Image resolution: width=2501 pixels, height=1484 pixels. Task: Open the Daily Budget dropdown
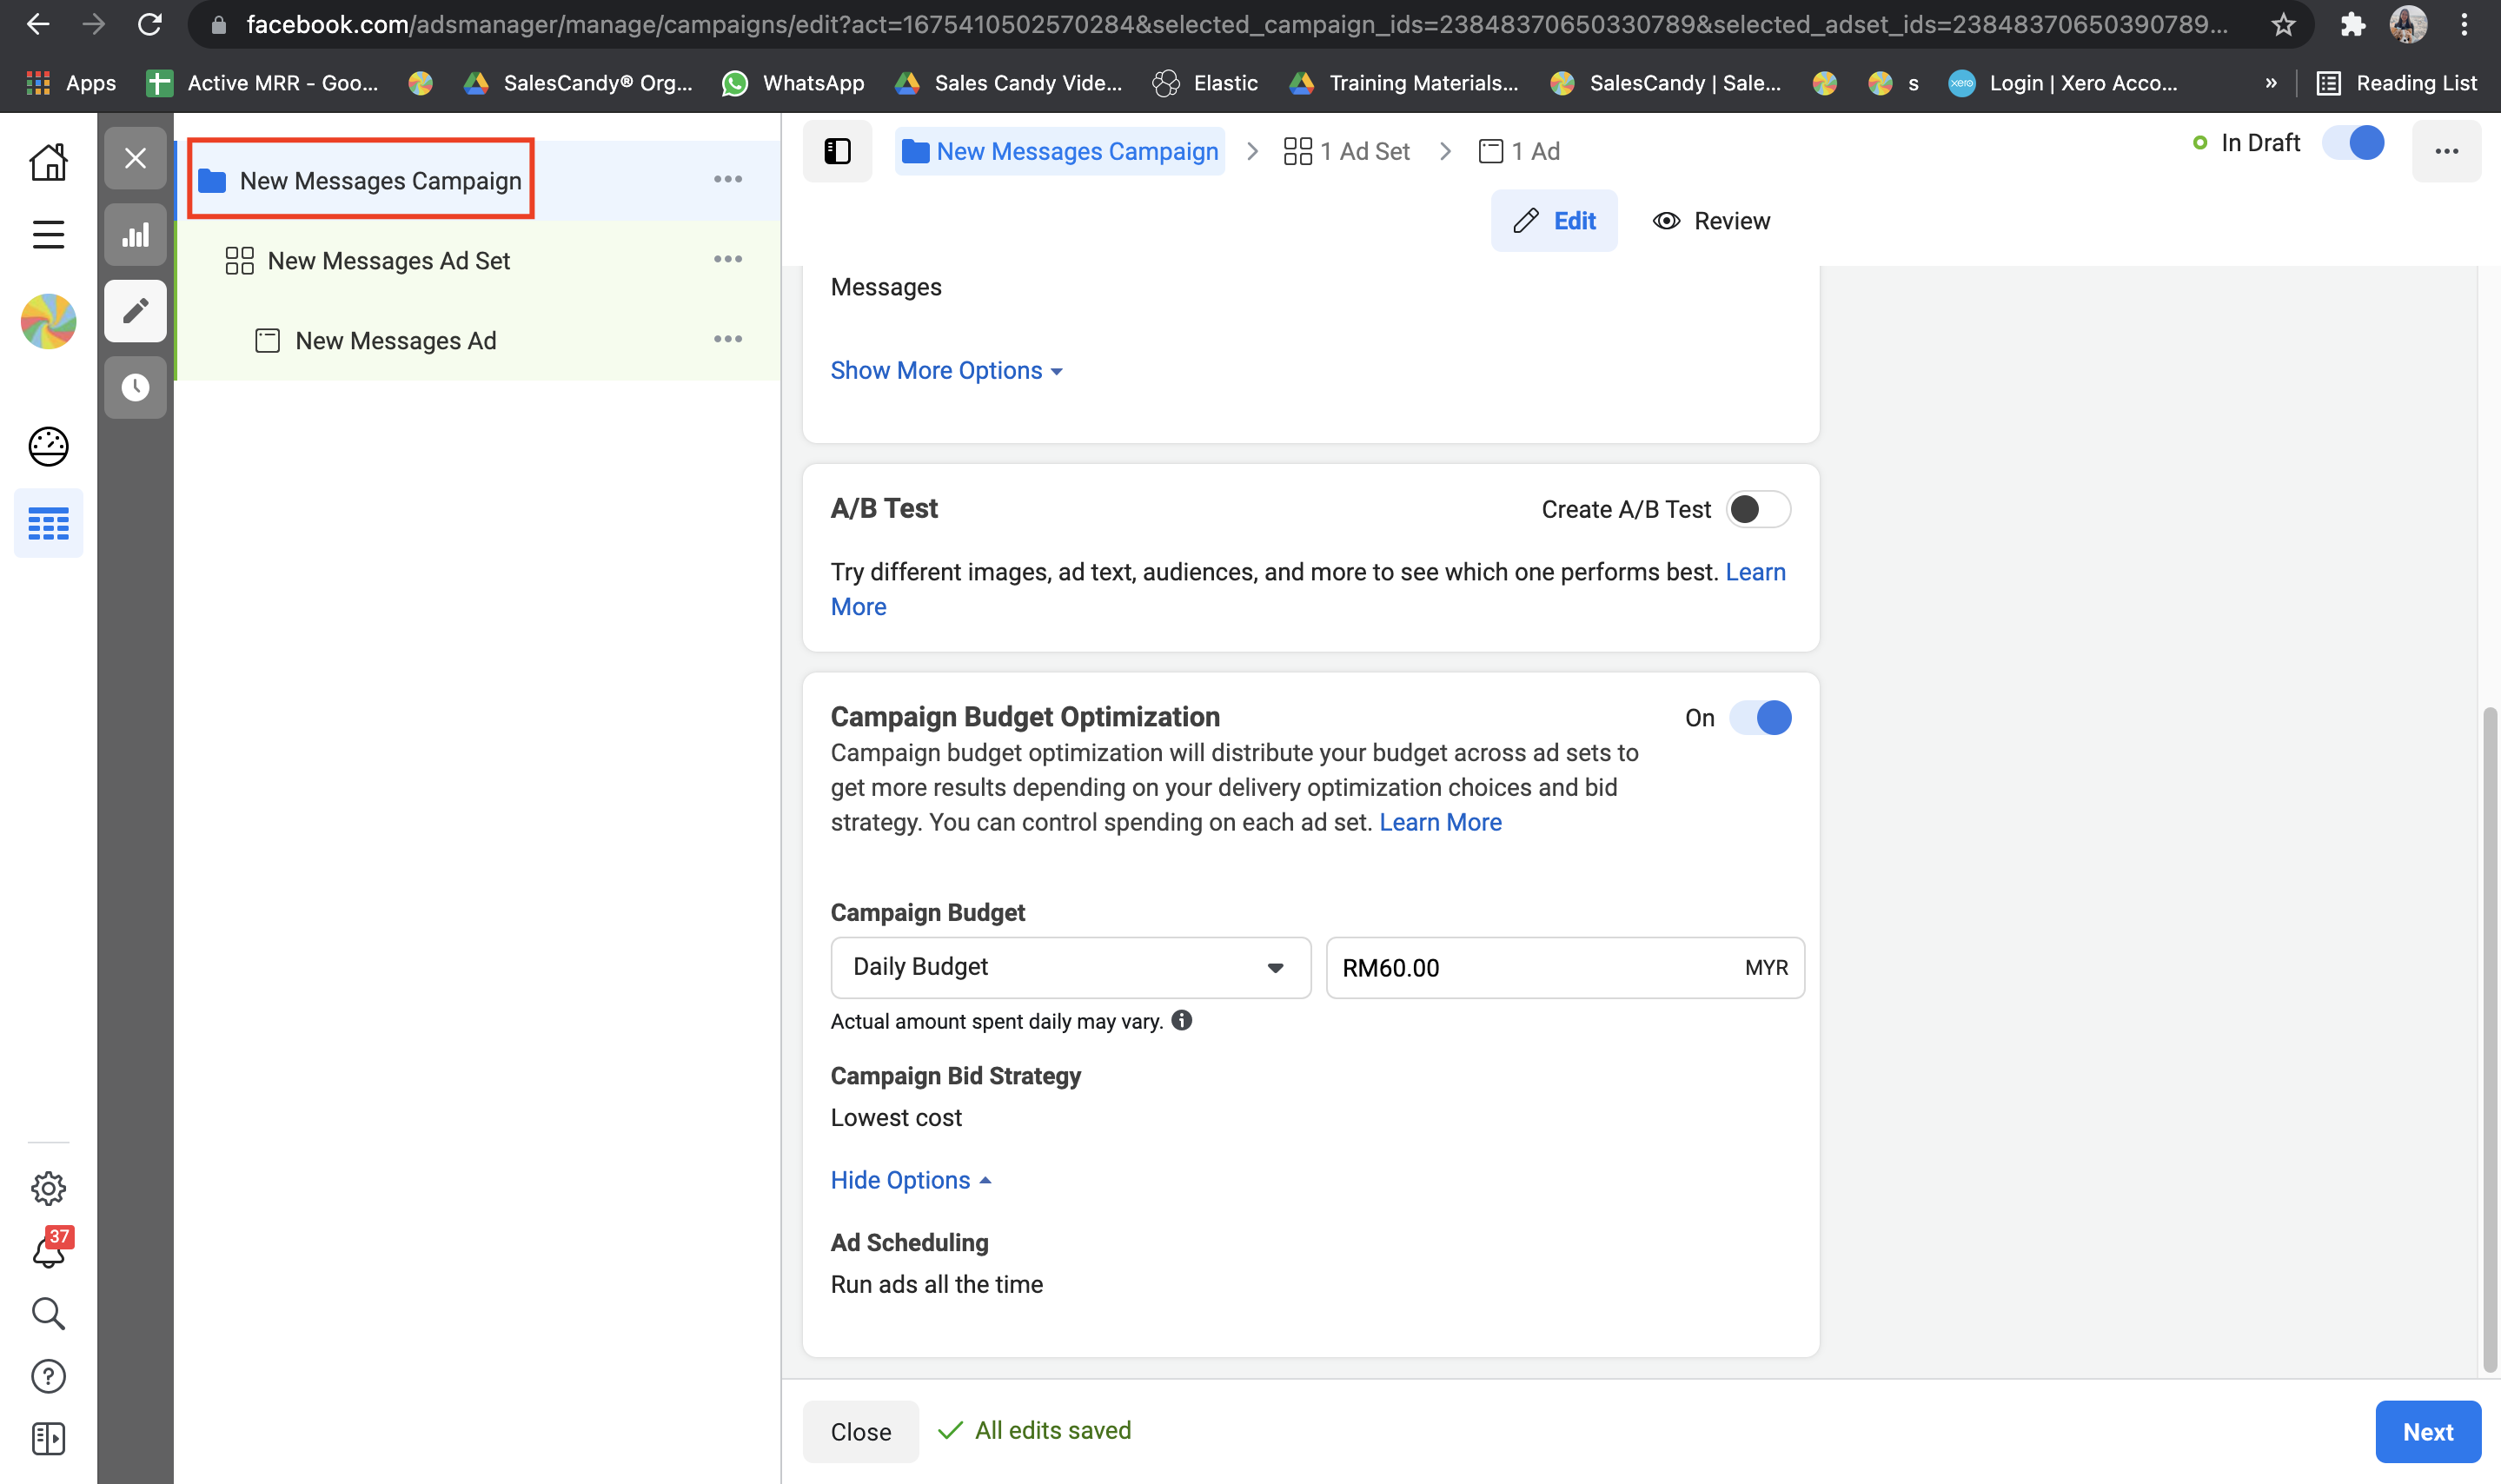(x=1070, y=967)
